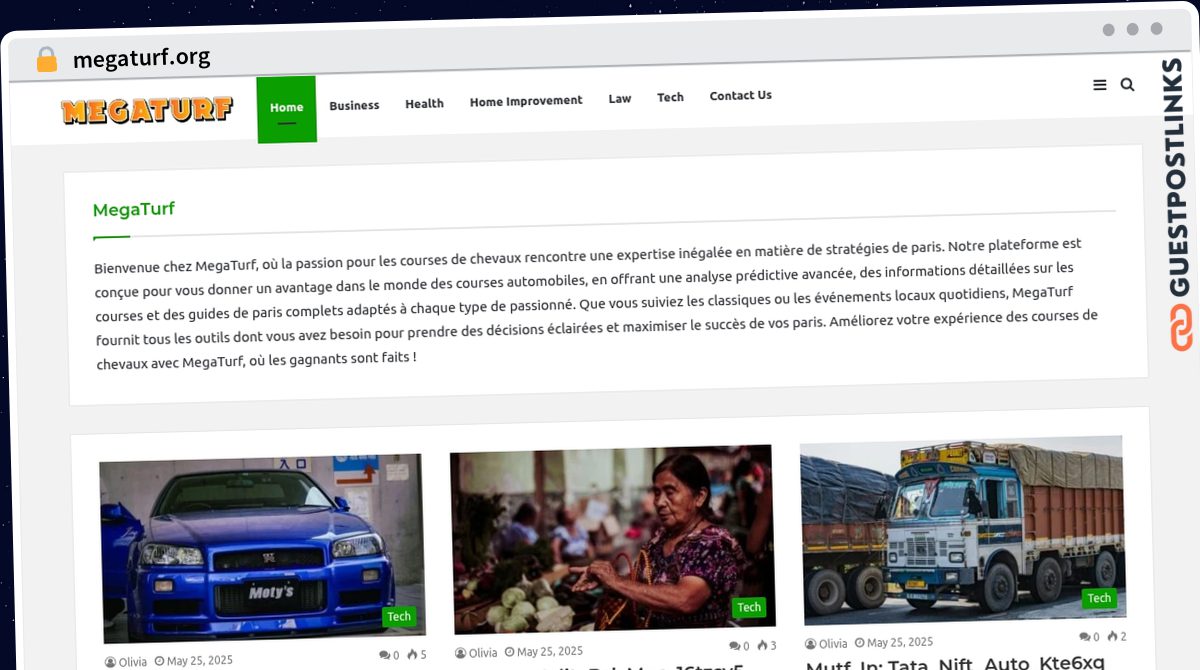Viewport: 1200px width, 670px height.
Task: Select the Health menu item
Action: tap(424, 103)
